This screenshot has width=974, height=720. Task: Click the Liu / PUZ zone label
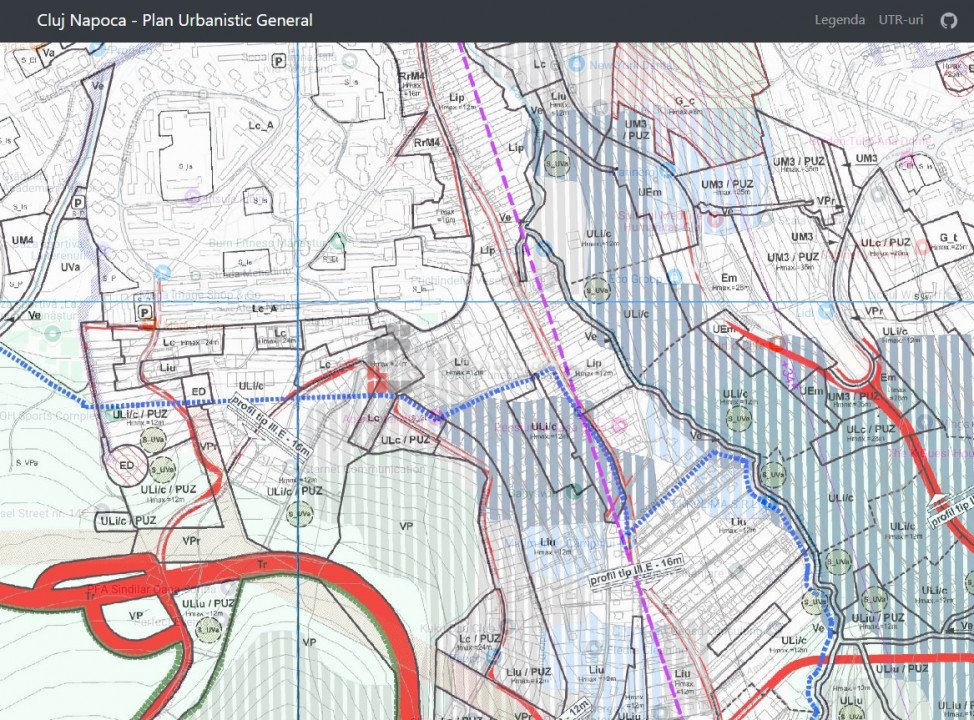[x=528, y=671]
